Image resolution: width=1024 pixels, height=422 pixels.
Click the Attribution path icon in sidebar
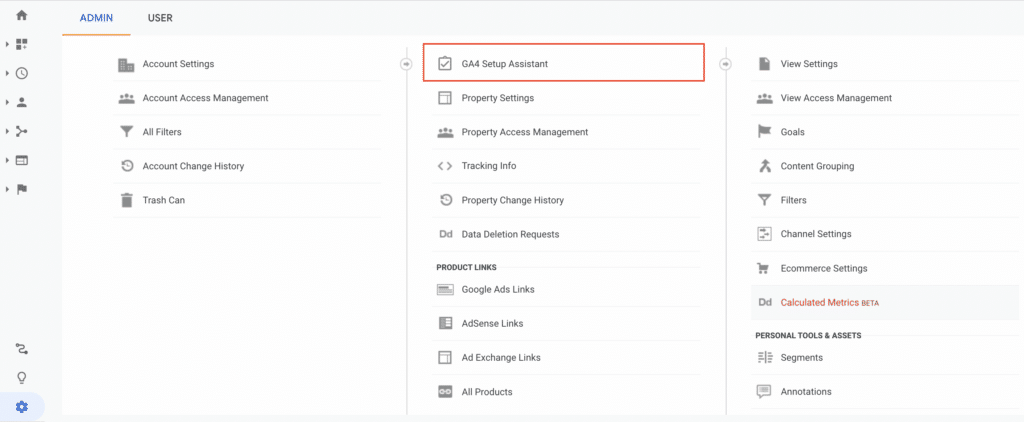pos(22,349)
